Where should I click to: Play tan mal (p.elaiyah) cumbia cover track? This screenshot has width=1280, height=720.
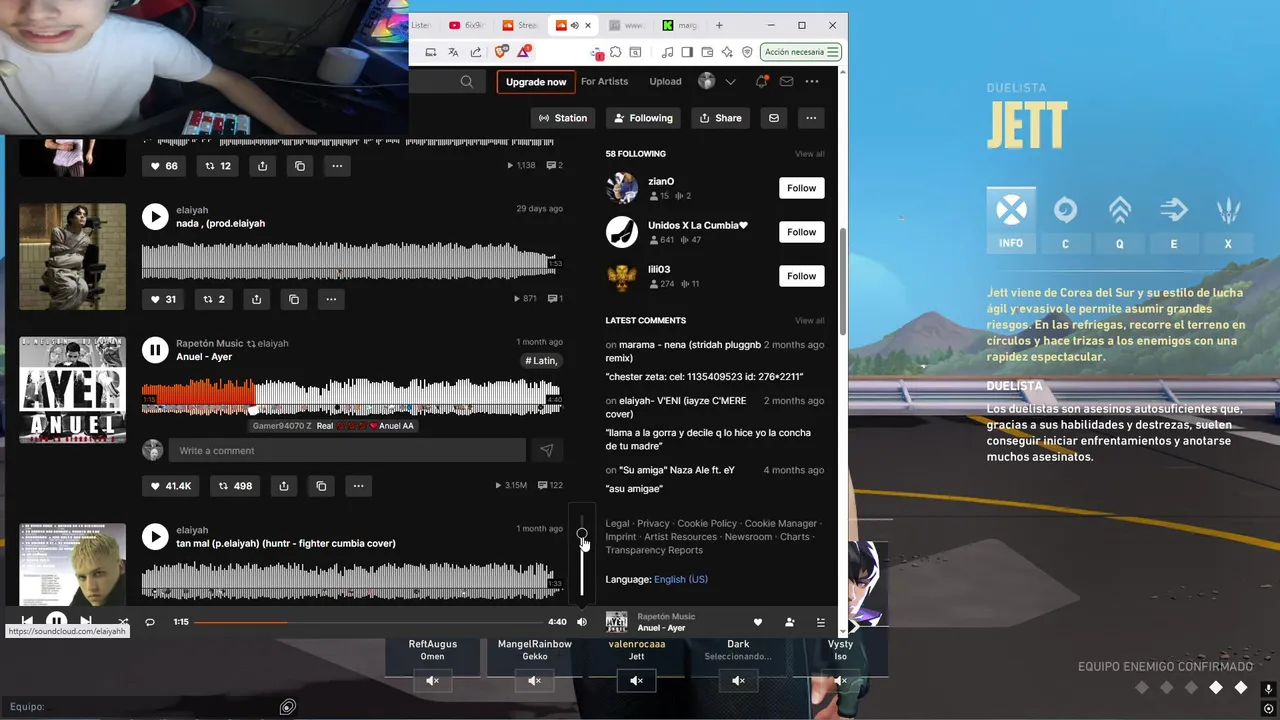(x=155, y=537)
